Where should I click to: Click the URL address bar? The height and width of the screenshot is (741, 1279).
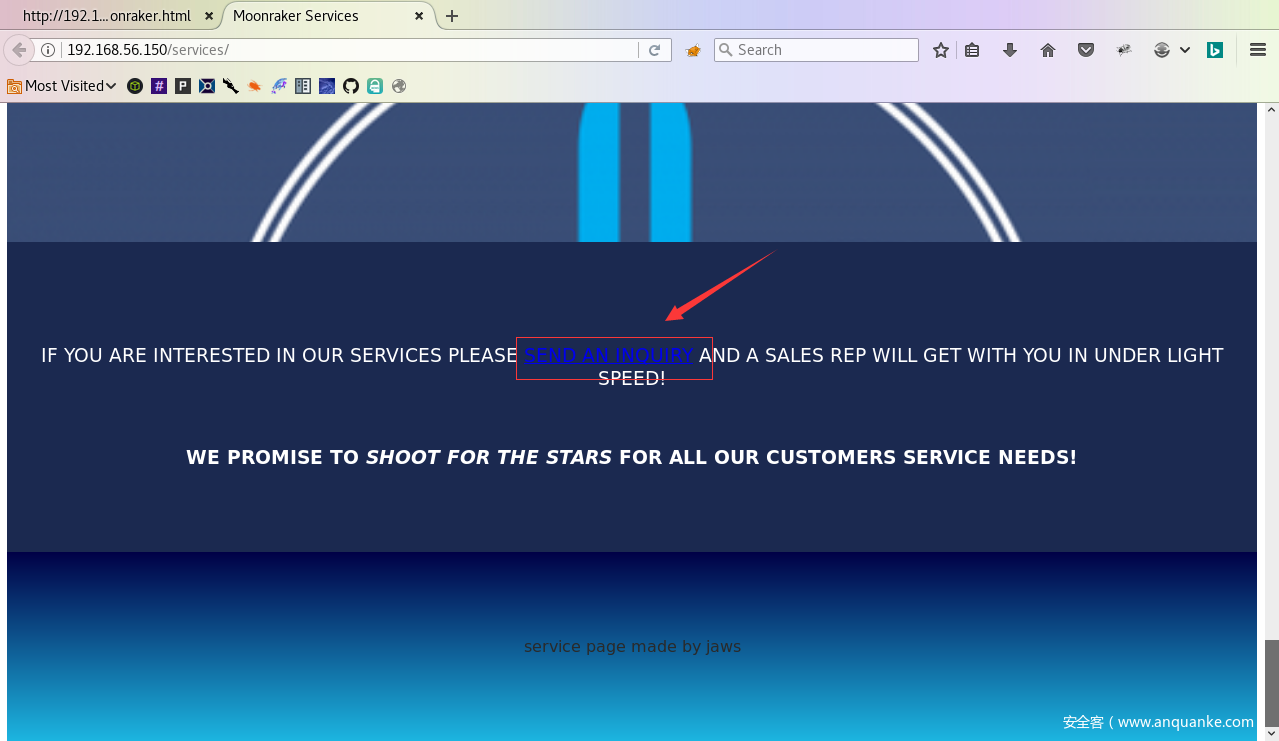(350, 50)
